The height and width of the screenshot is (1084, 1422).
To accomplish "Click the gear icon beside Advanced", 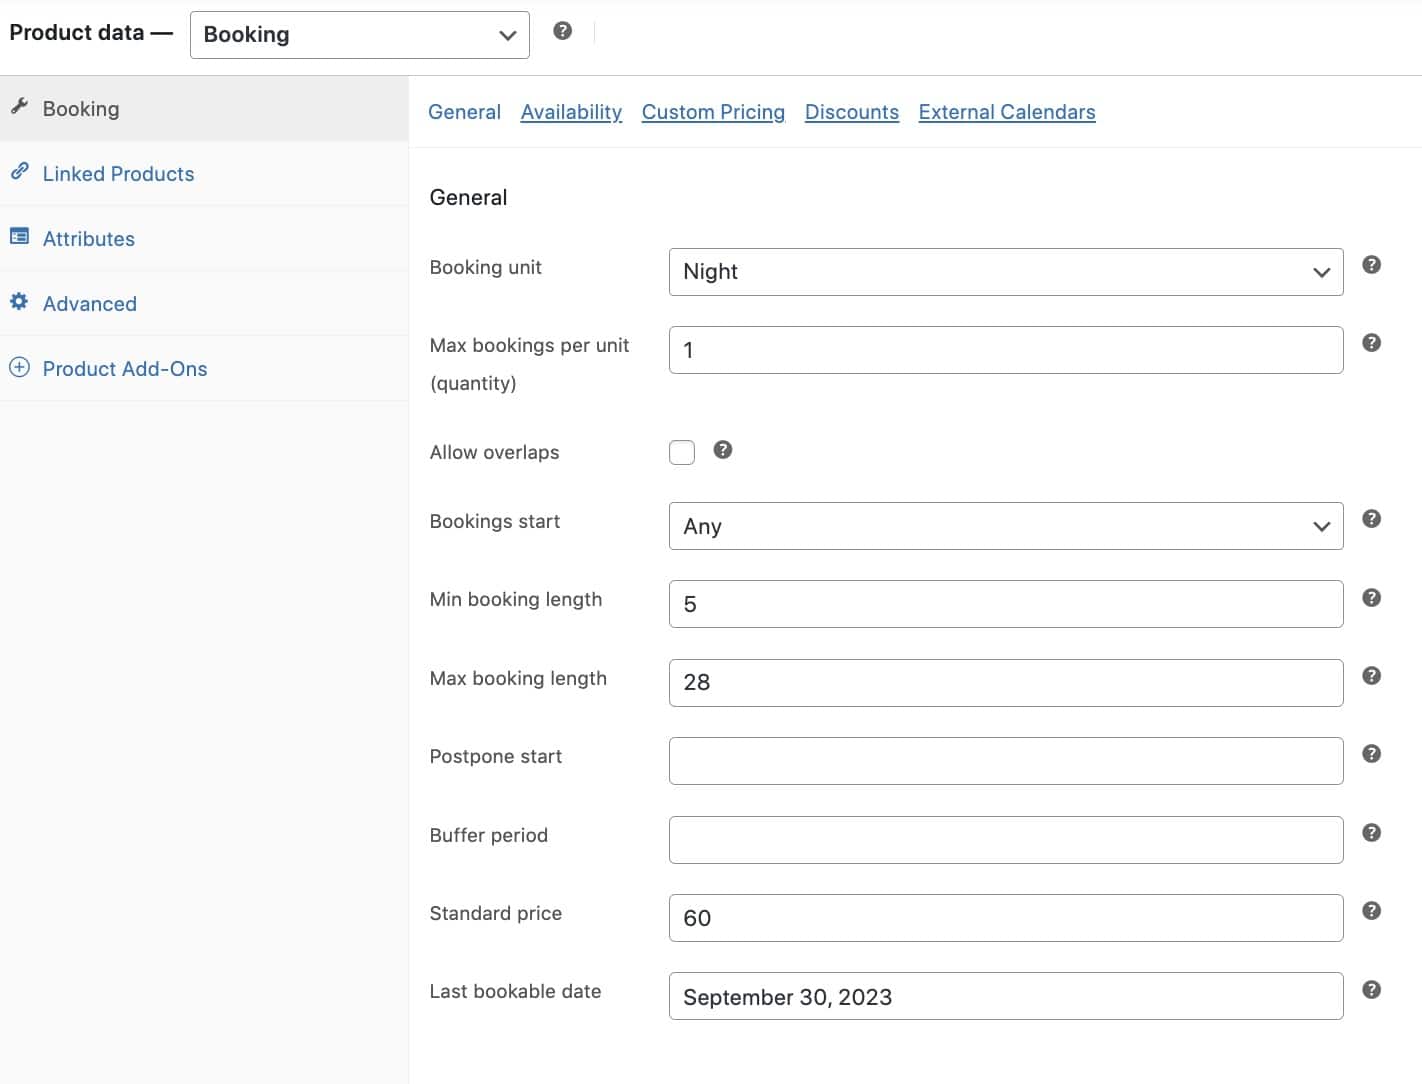I will 19,301.
